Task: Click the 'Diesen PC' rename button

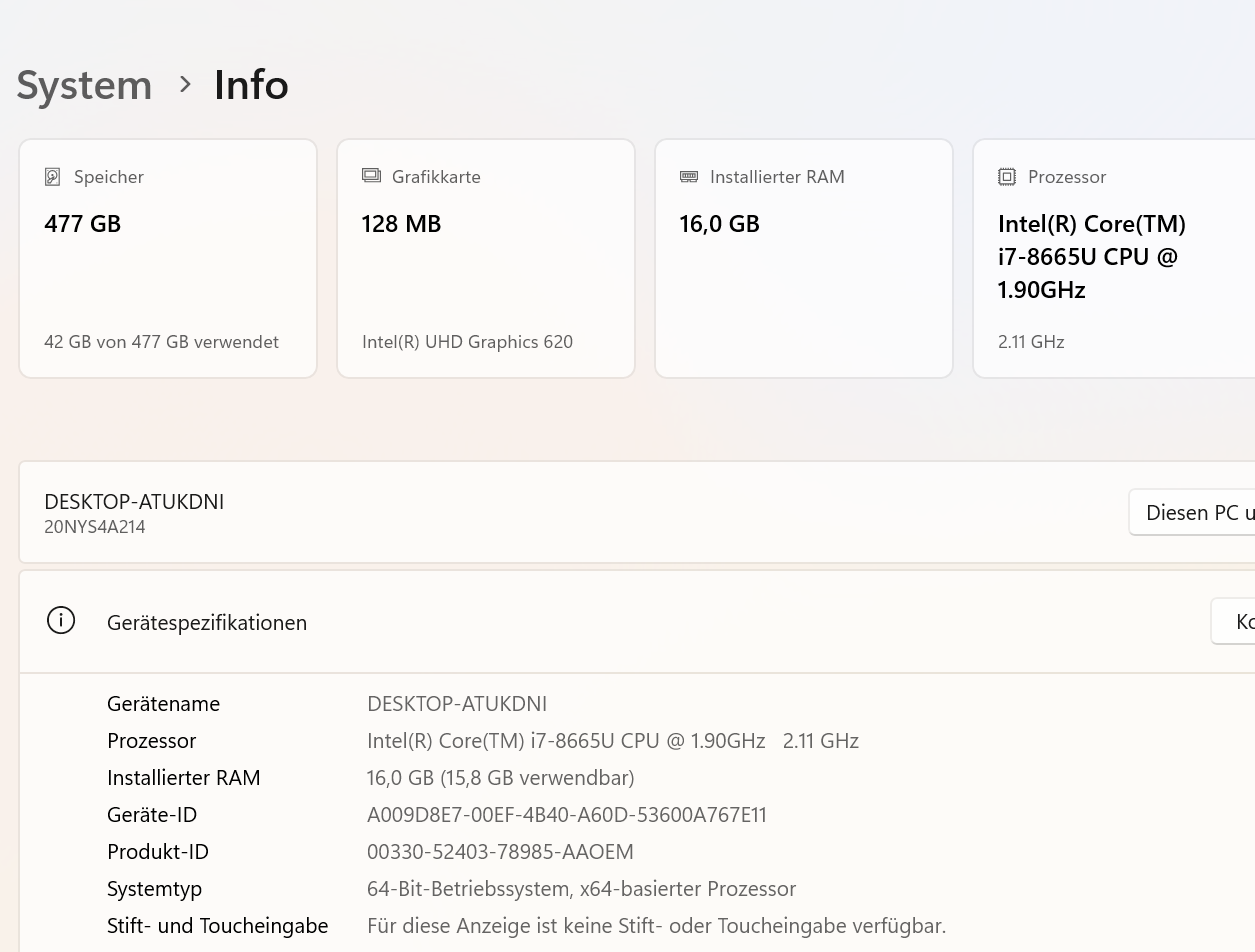Action: (1192, 512)
